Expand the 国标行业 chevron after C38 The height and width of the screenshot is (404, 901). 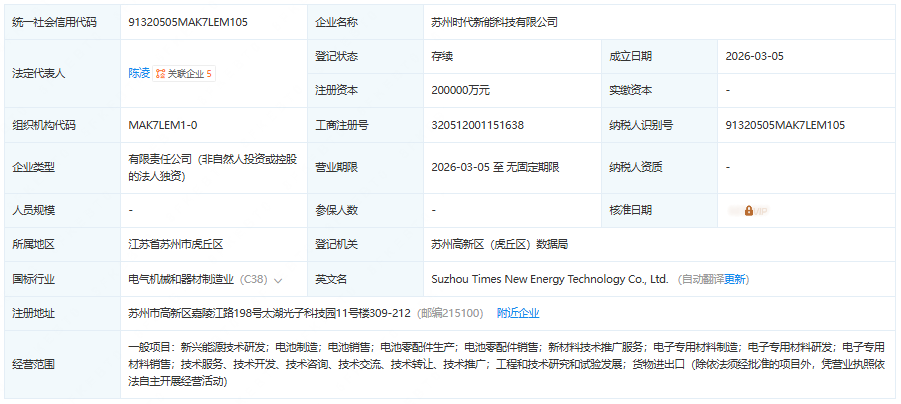(x=278, y=280)
